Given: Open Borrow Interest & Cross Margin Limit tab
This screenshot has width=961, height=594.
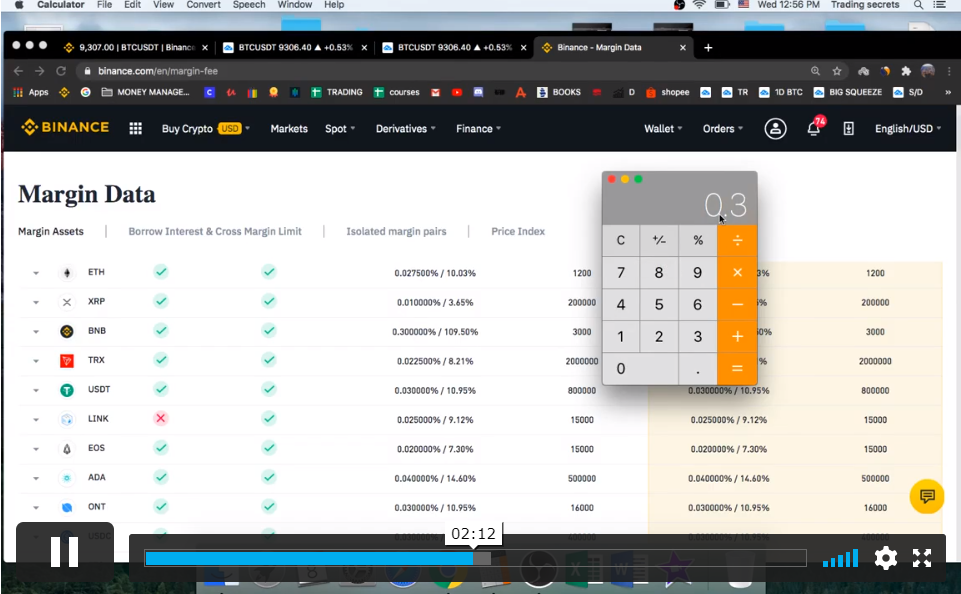Looking at the screenshot, I should point(215,231).
